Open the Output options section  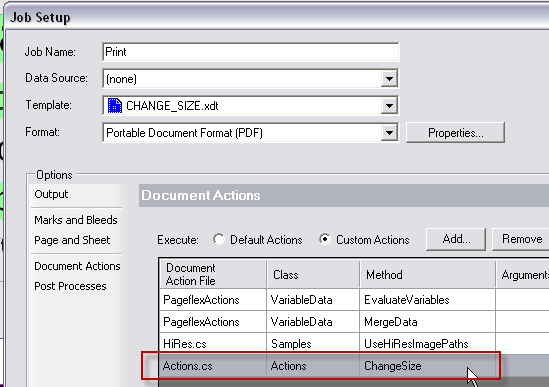[51, 194]
